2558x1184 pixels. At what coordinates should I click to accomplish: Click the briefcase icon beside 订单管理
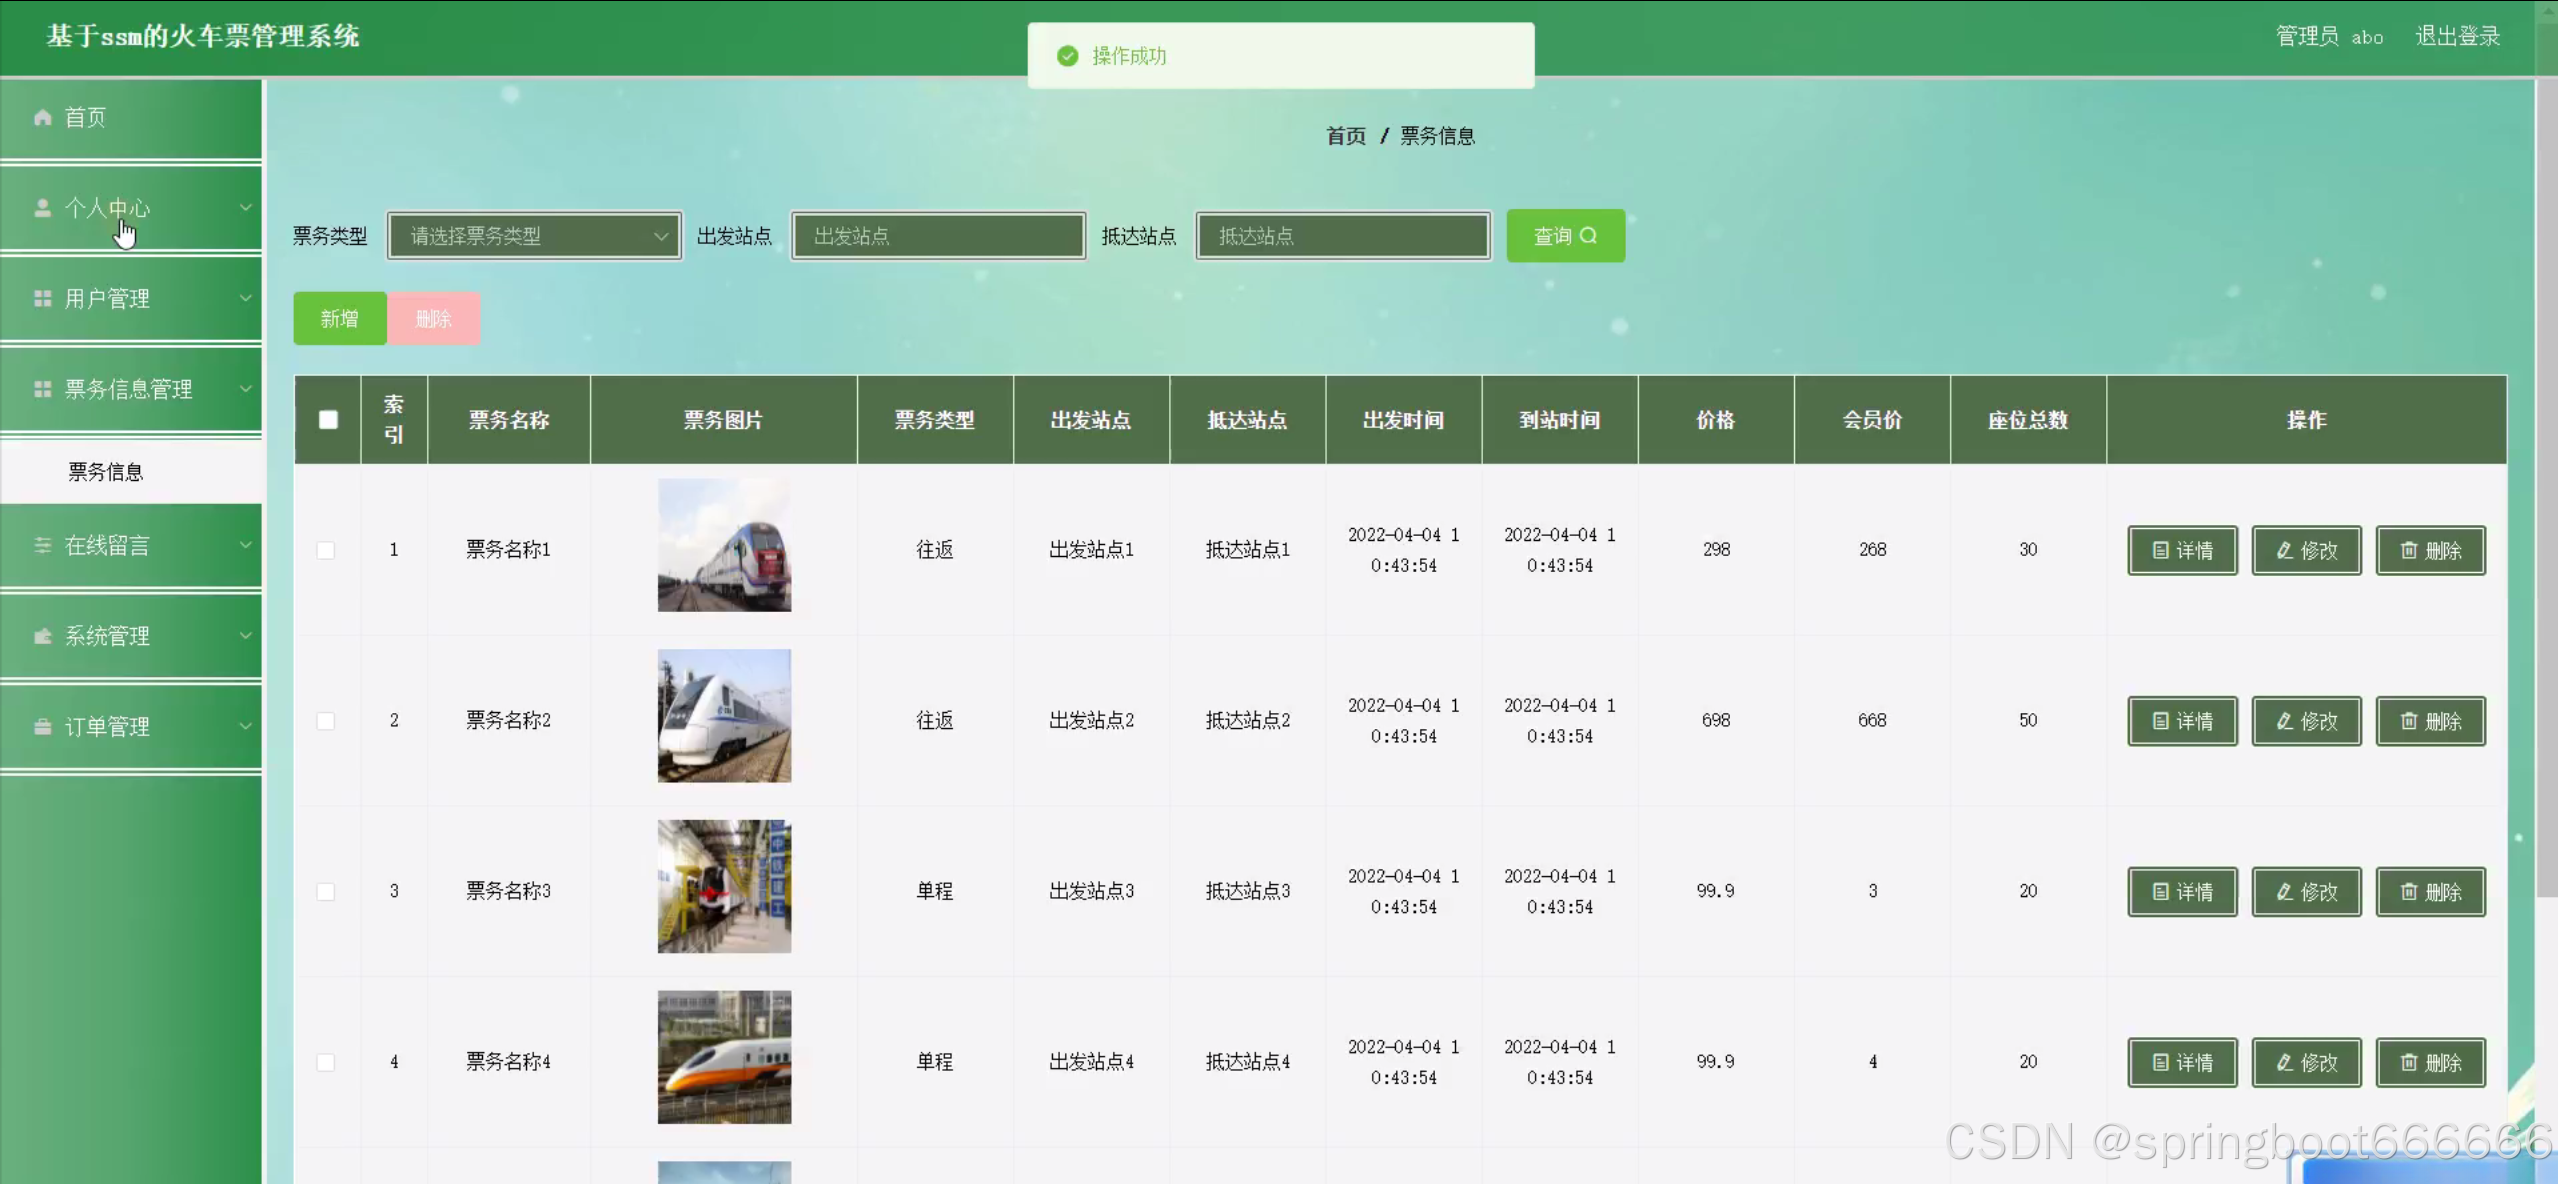point(42,727)
